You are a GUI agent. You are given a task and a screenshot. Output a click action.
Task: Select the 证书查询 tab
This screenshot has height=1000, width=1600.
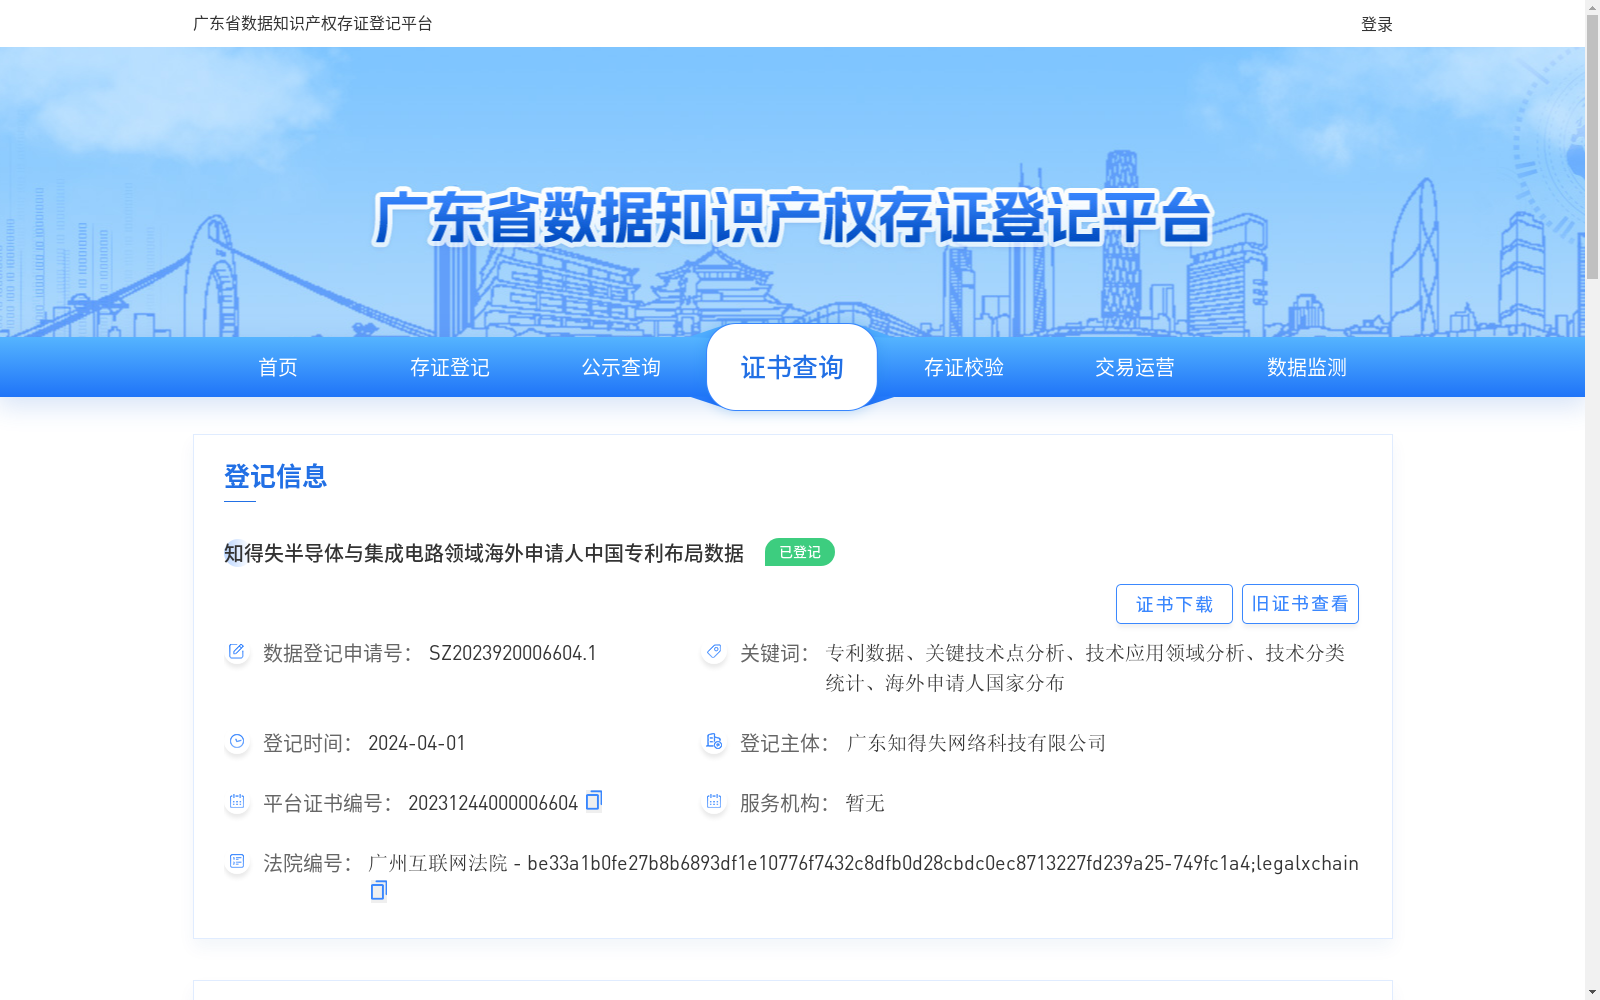tap(792, 367)
